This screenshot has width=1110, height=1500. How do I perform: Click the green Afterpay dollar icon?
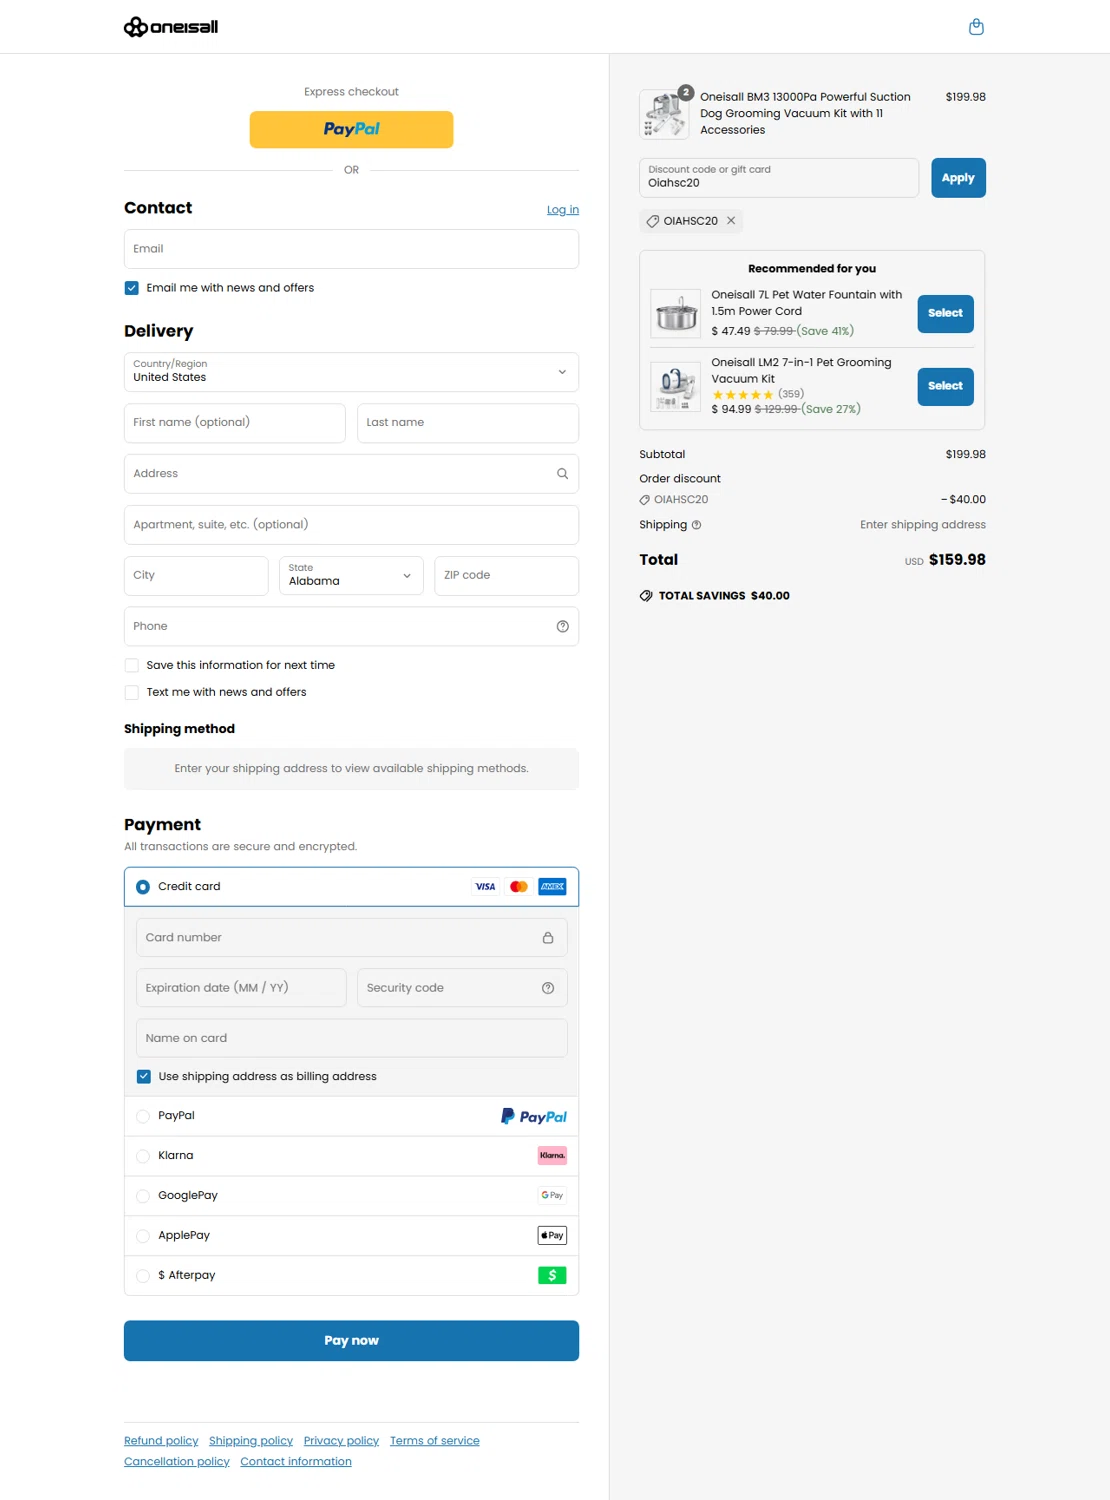click(x=552, y=1276)
